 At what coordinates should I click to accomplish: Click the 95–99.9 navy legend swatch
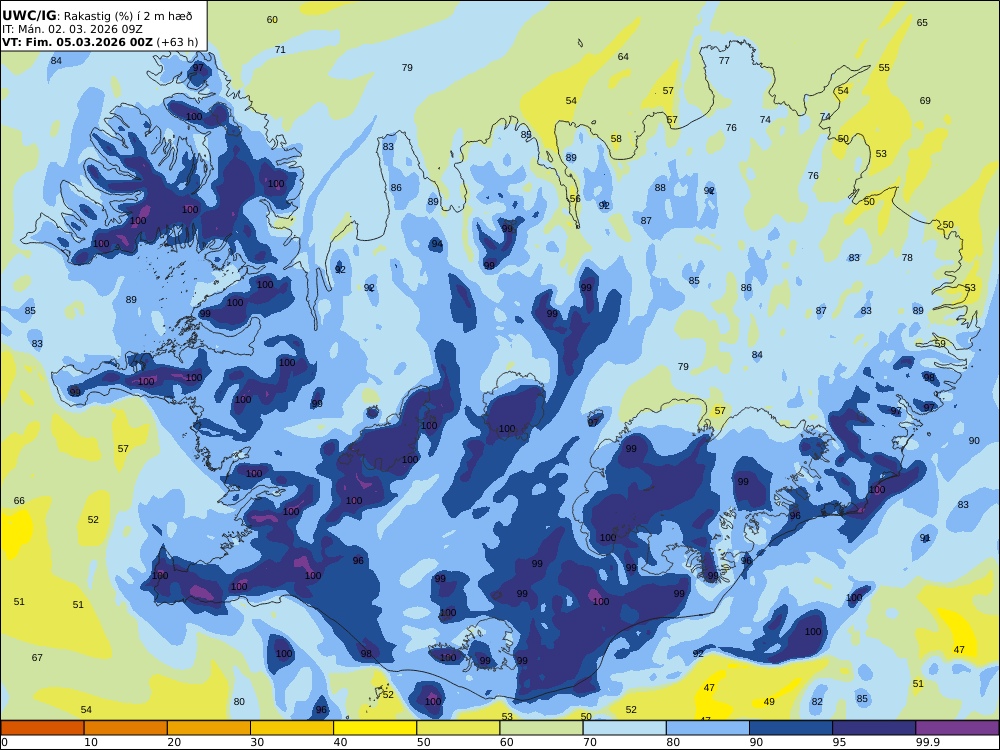(x=874, y=728)
